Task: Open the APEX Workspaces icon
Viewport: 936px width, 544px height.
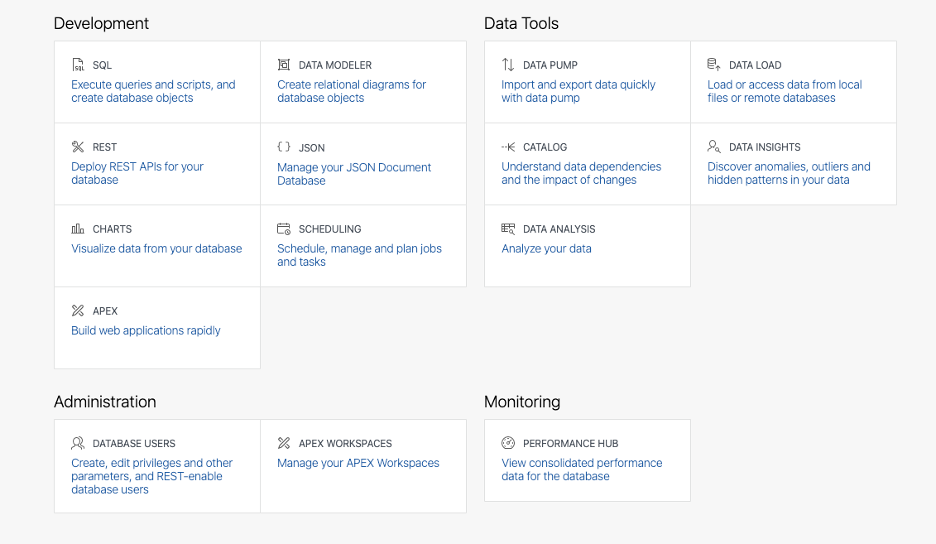Action: tap(284, 443)
